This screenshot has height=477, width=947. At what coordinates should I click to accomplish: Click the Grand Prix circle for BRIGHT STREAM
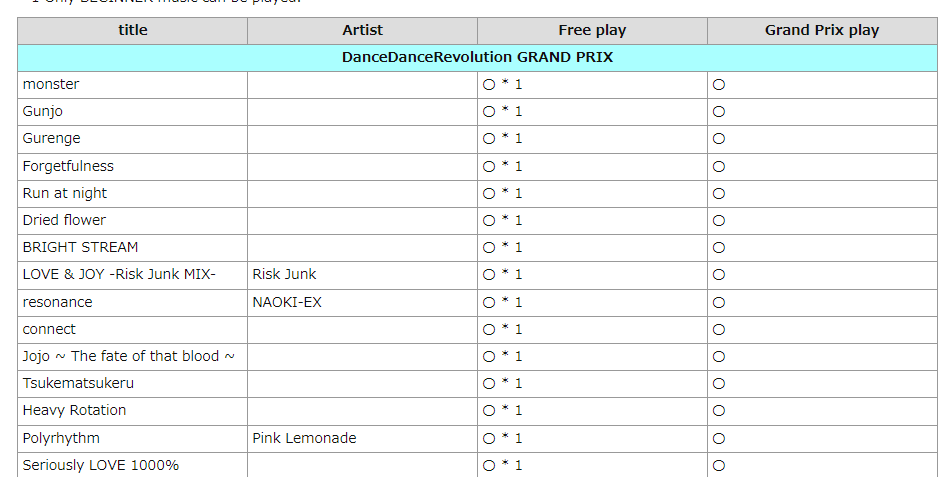pos(718,248)
